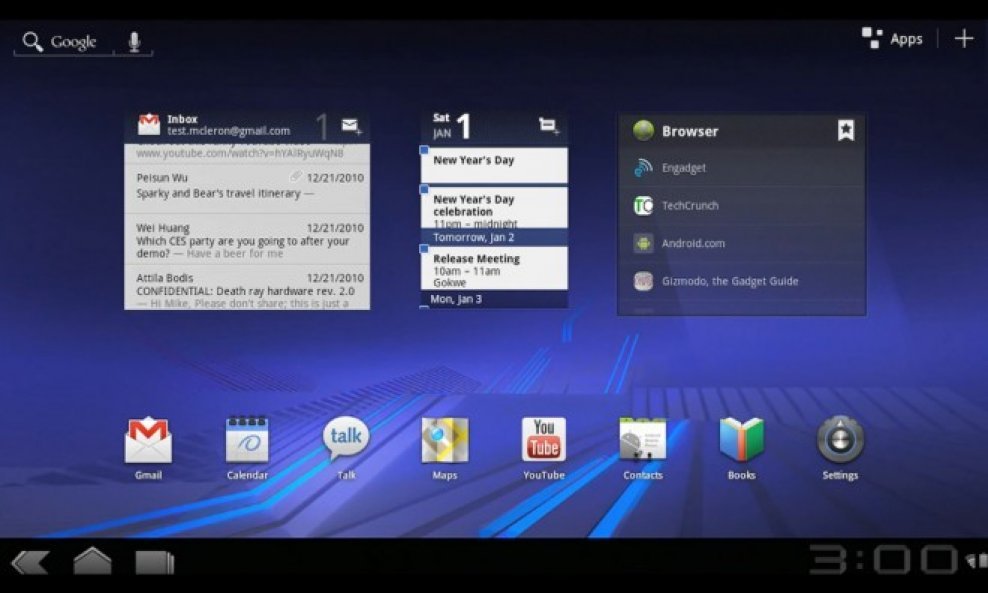Click the unread count 1 in Inbox widget
The height and width of the screenshot is (593, 988).
(322, 127)
